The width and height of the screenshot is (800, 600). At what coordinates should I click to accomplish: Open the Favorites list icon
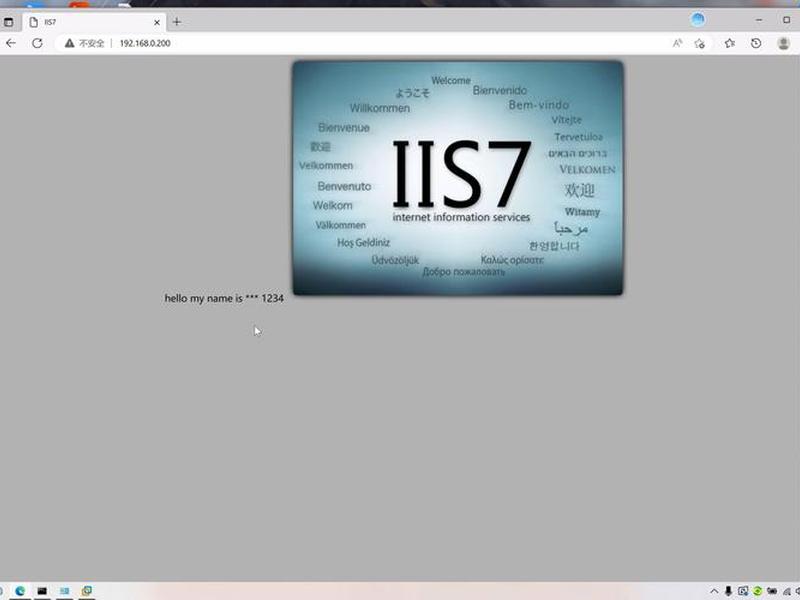click(x=730, y=43)
